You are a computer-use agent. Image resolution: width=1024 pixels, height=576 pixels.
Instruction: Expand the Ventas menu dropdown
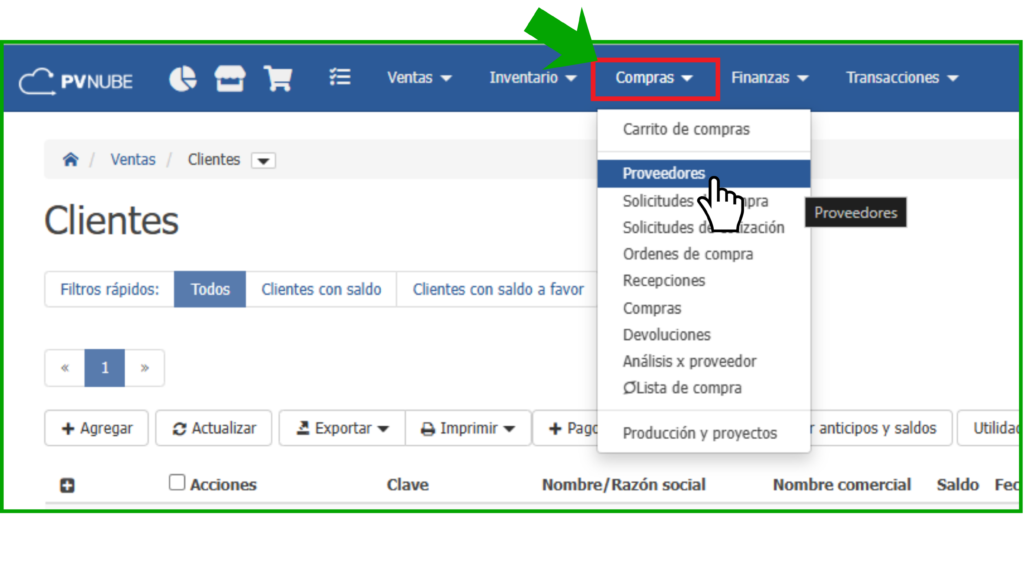pyautogui.click(x=419, y=78)
